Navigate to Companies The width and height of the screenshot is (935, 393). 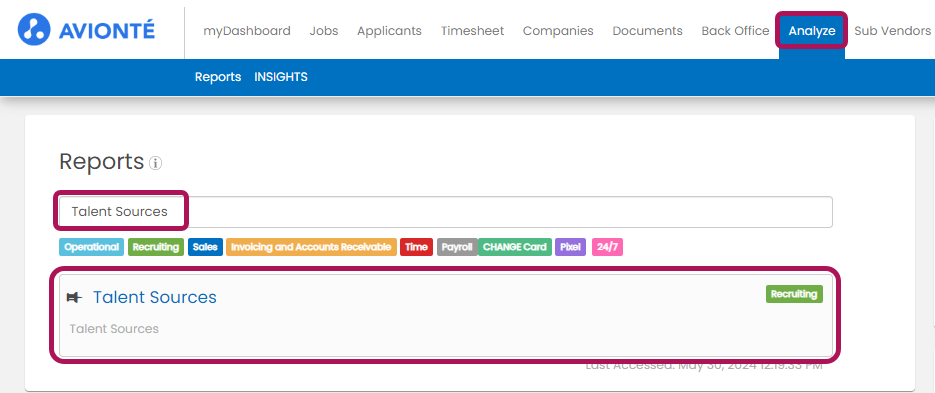pos(558,31)
